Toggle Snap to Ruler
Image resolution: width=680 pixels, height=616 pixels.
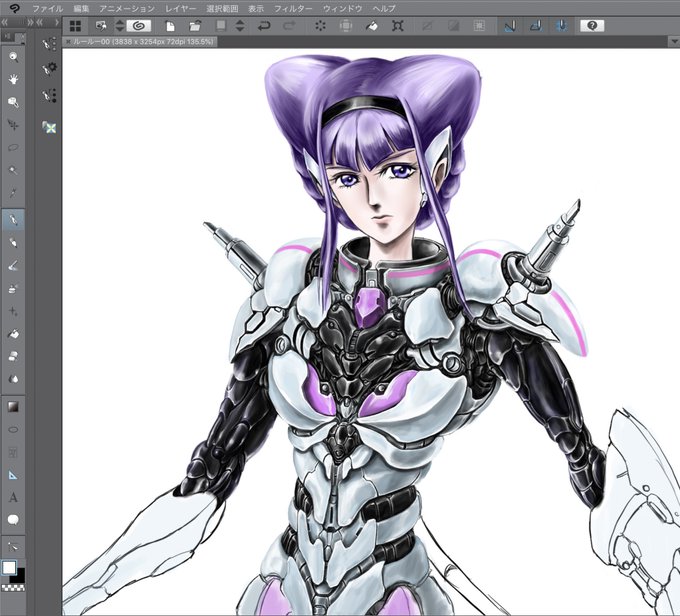coord(510,26)
